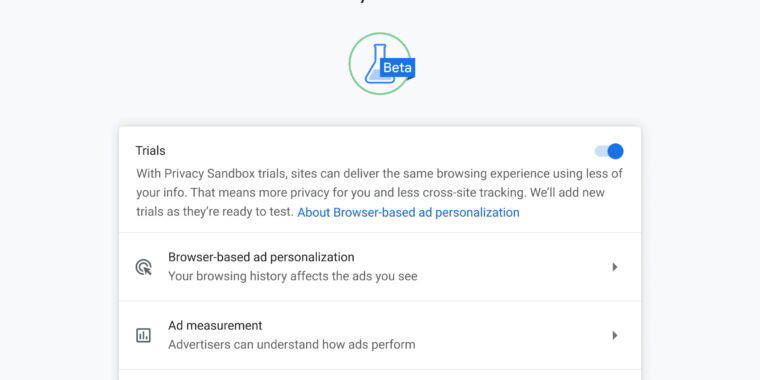
Task: Click the blue knob of the Trials switch
Action: [616, 151]
